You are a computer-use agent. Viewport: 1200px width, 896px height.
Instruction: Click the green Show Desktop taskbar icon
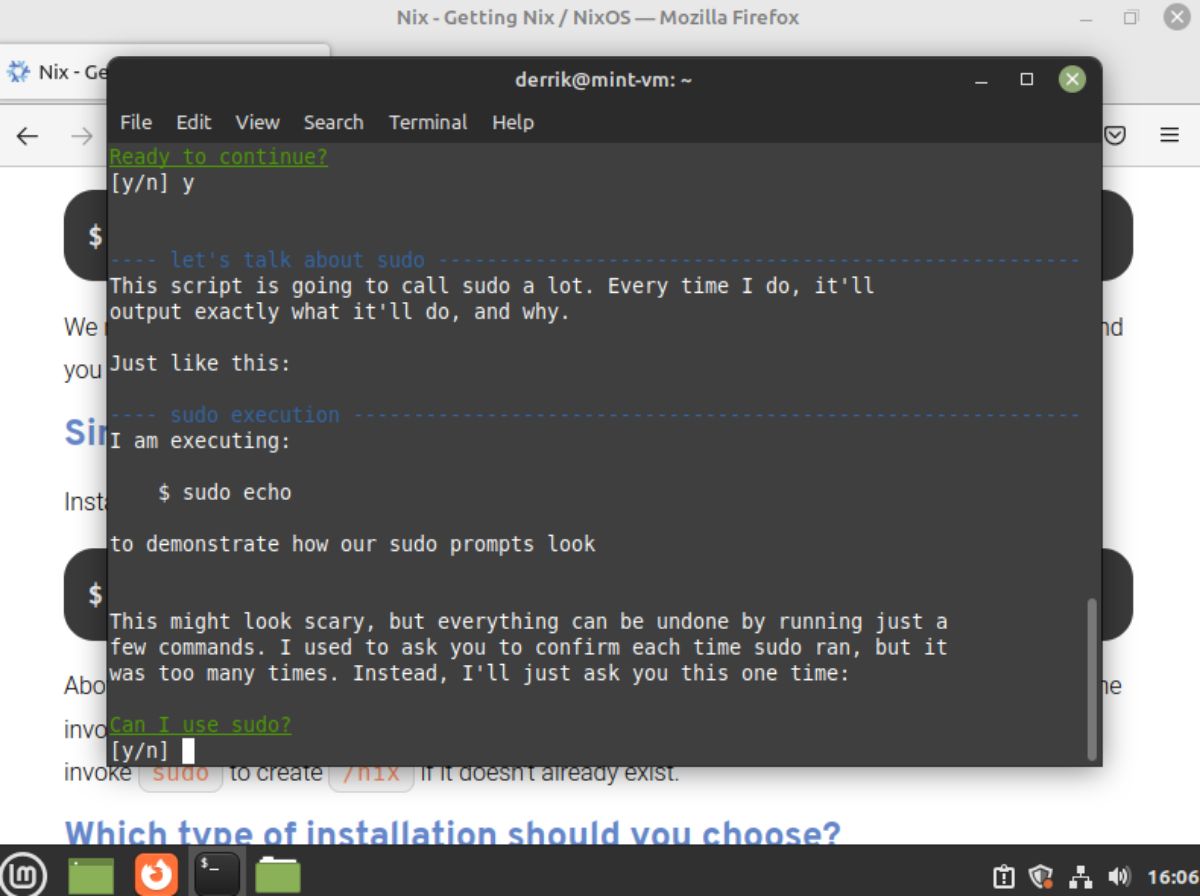(91, 876)
